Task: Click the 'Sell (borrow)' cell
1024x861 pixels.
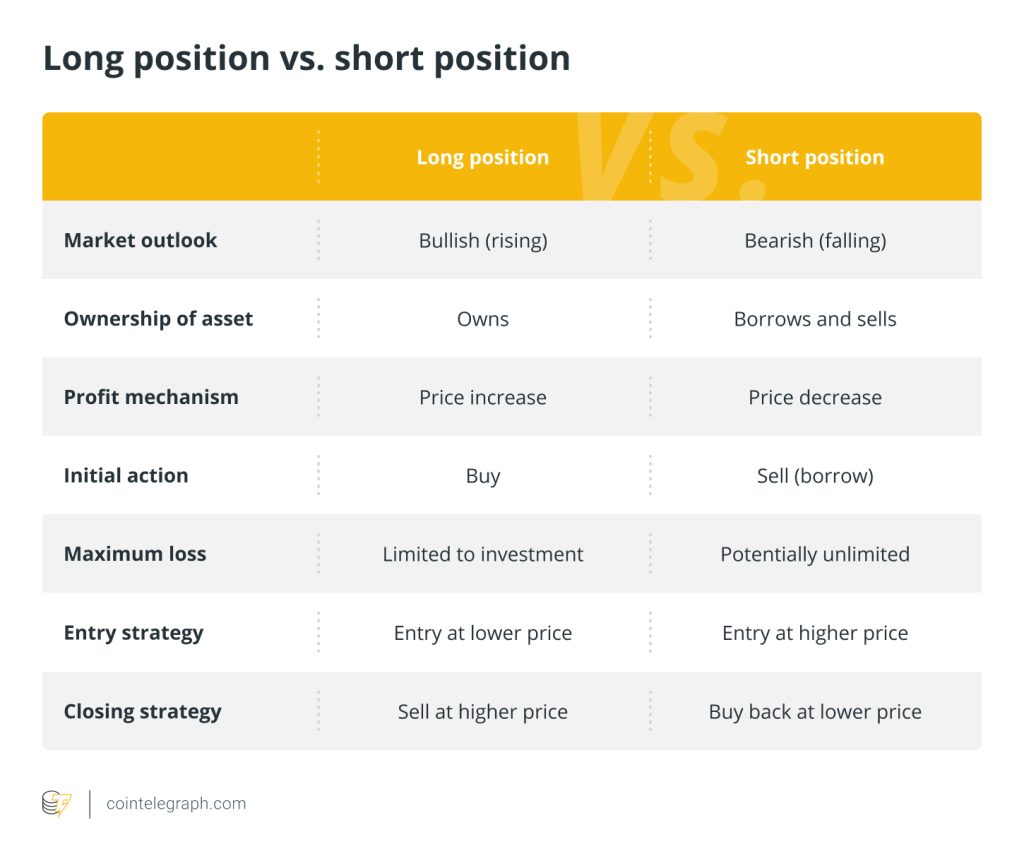Action: (815, 476)
